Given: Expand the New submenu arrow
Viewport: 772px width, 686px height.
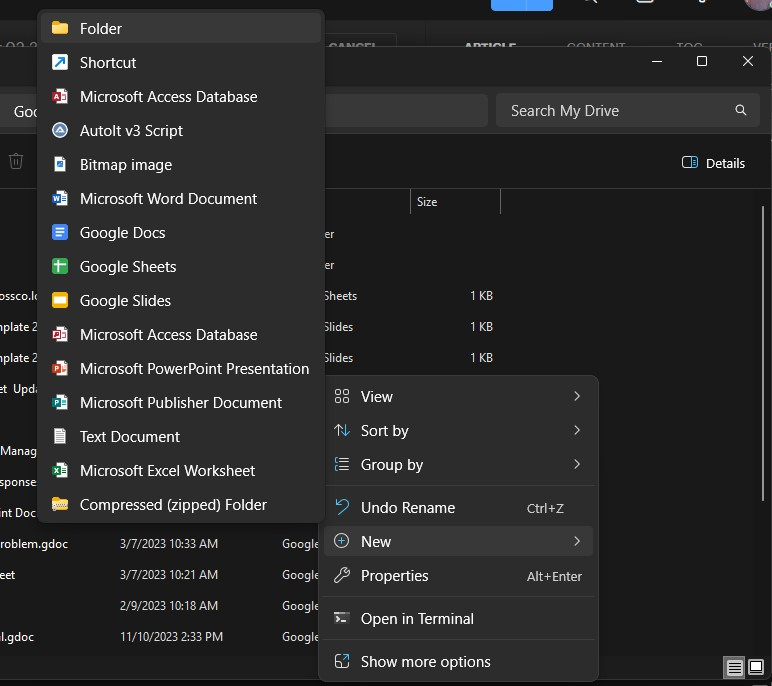Looking at the screenshot, I should (x=577, y=541).
